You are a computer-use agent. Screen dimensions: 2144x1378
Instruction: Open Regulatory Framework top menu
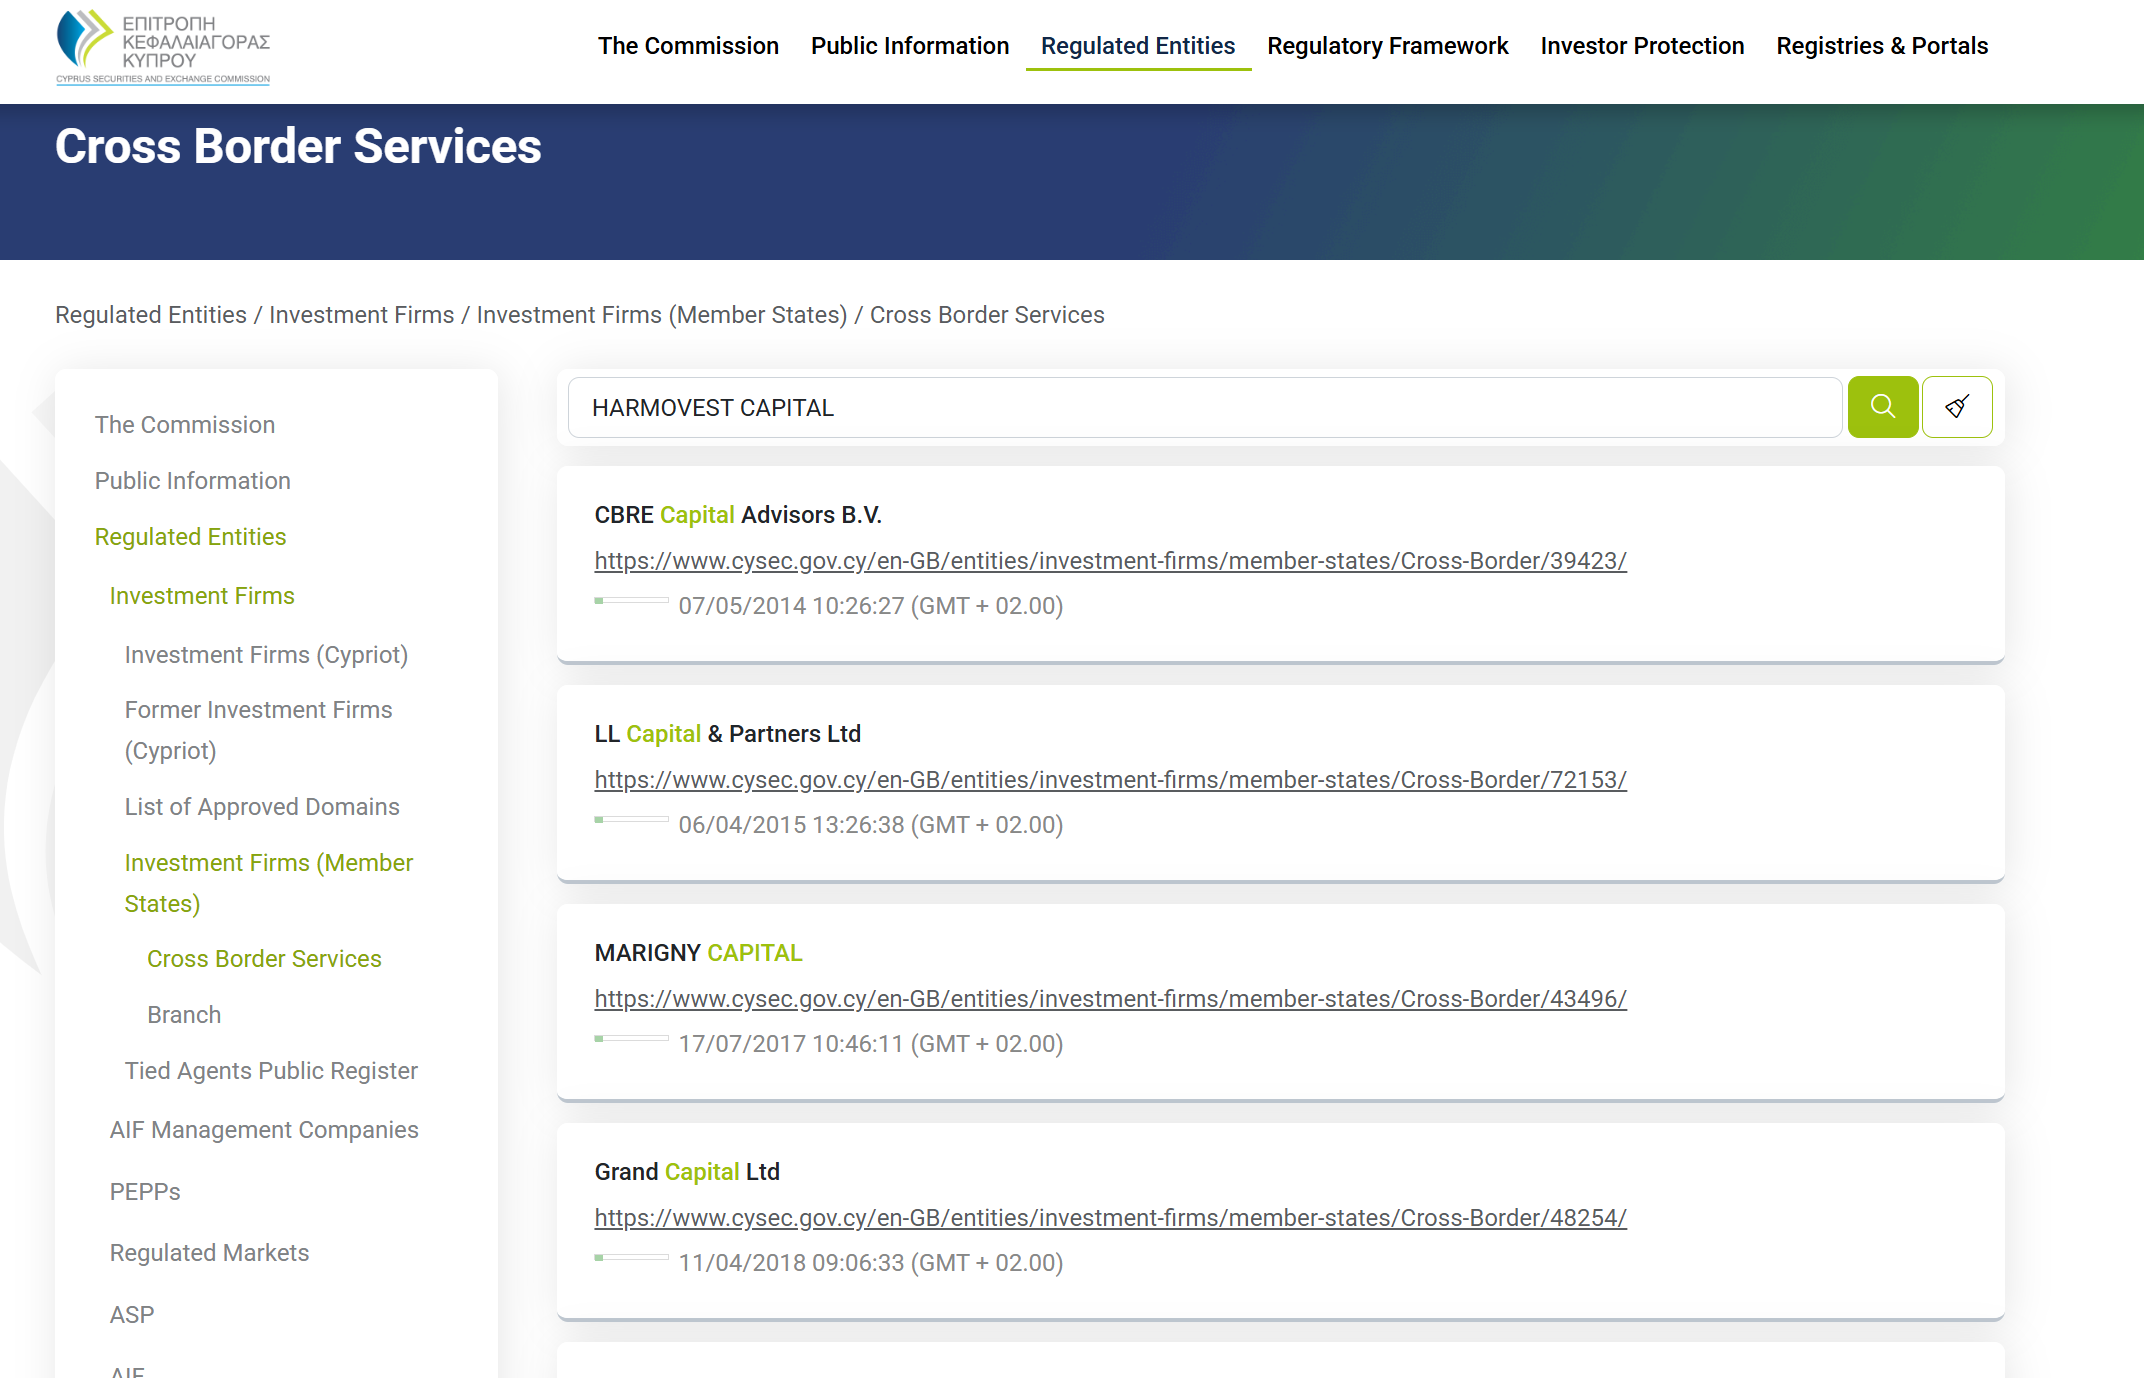1388,46
